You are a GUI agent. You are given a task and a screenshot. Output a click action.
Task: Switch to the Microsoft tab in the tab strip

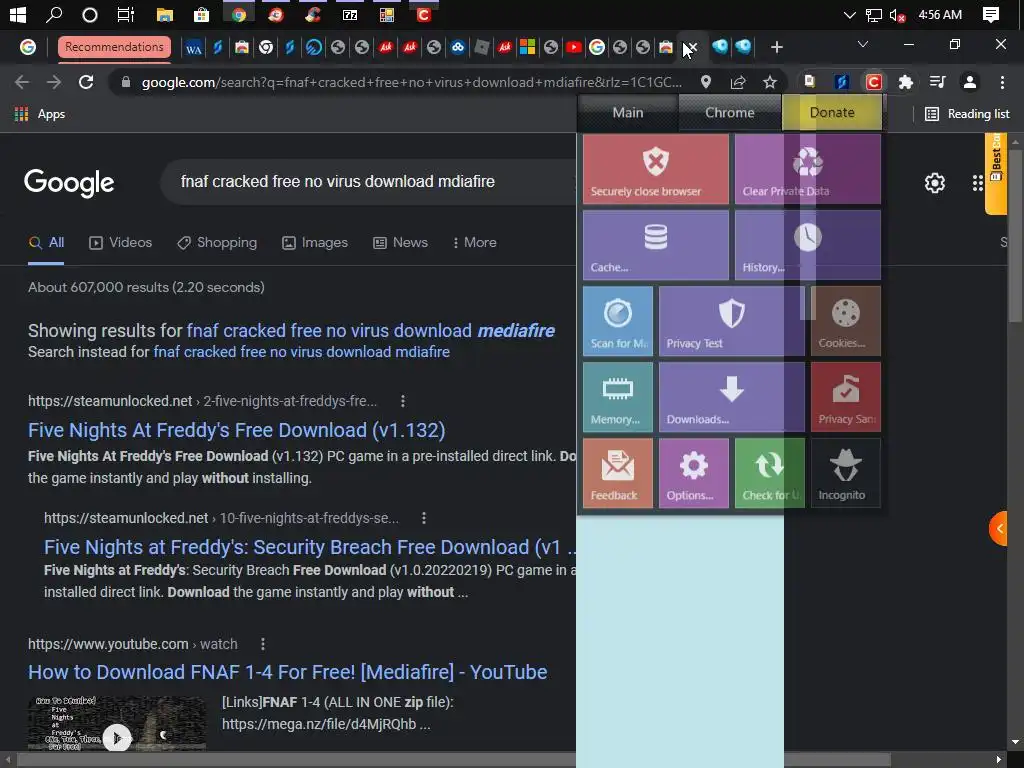click(527, 47)
